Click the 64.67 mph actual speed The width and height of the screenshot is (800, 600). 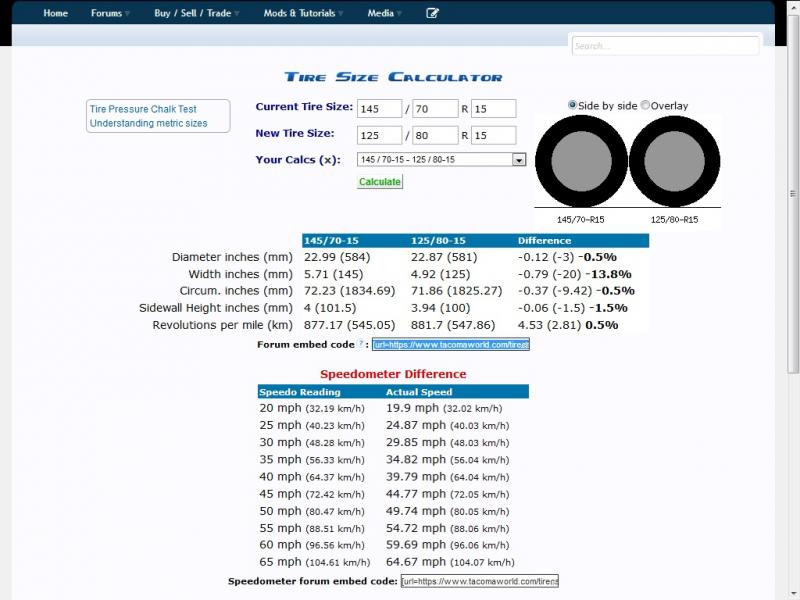click(450, 562)
